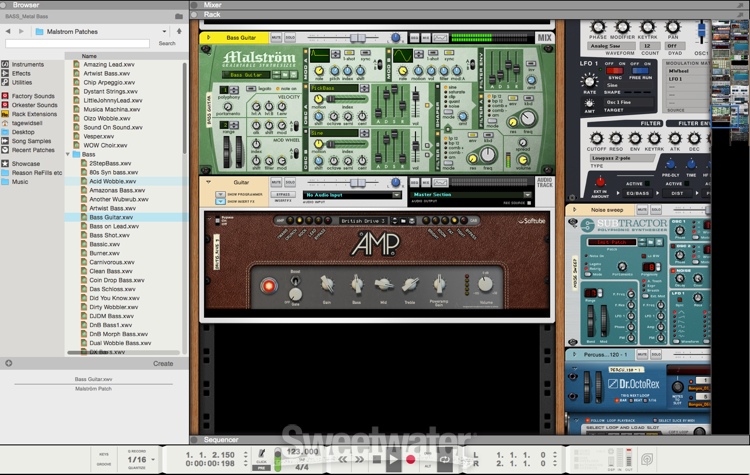Open the Sequencer panel header
This screenshot has width=750, height=475.
[220, 439]
